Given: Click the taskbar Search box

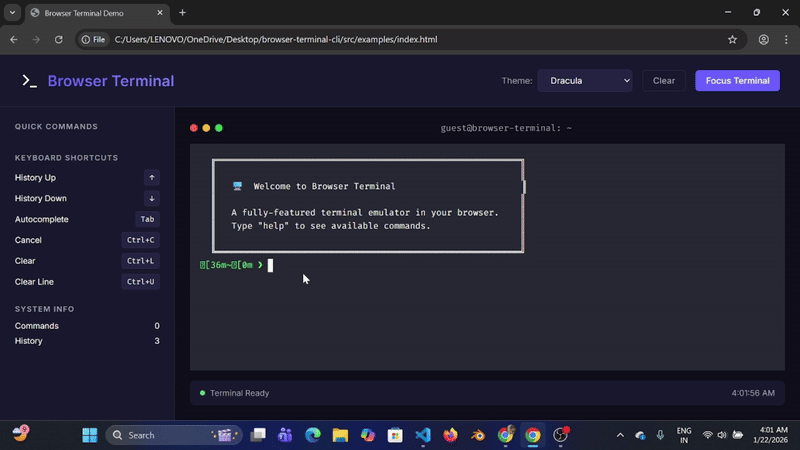Looking at the screenshot, I should 173,435.
